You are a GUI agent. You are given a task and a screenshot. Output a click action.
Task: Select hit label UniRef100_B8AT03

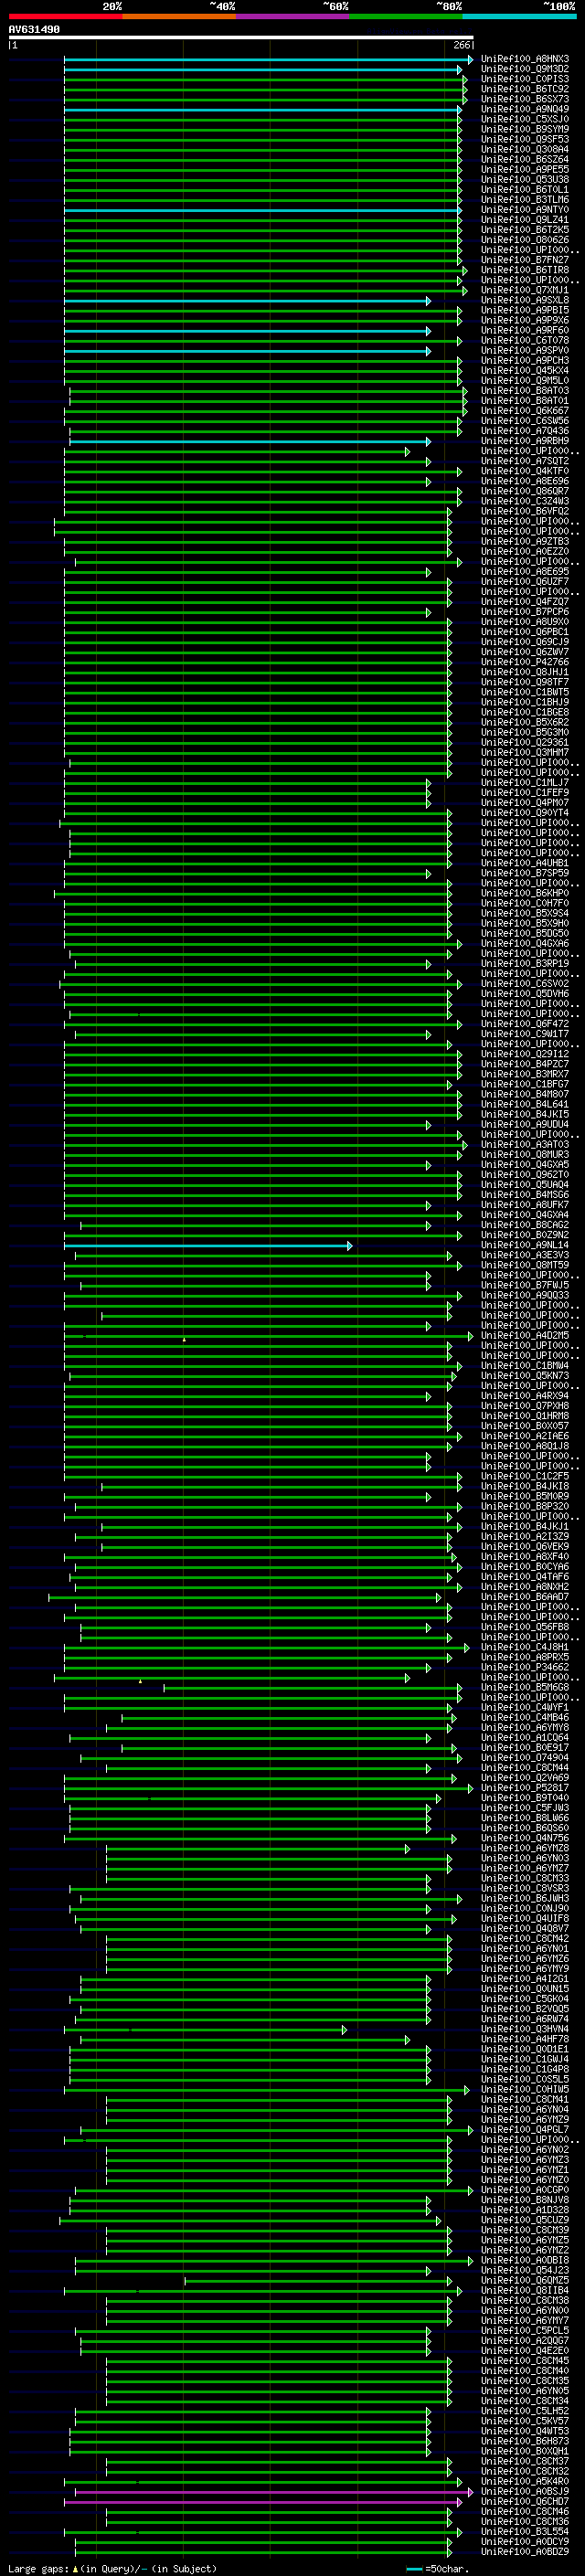(x=525, y=390)
